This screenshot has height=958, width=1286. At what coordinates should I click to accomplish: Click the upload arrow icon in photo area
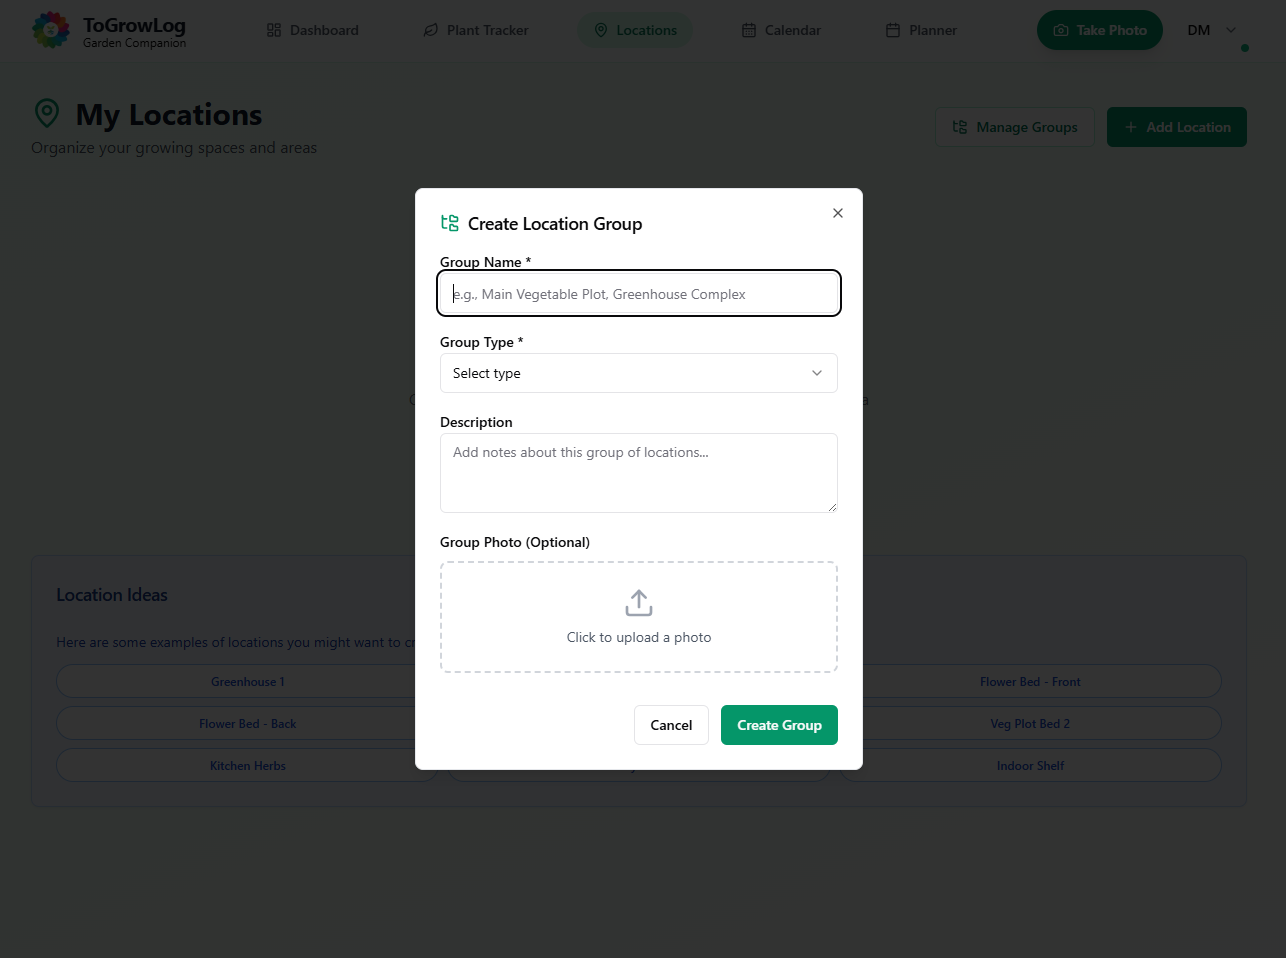point(639,603)
